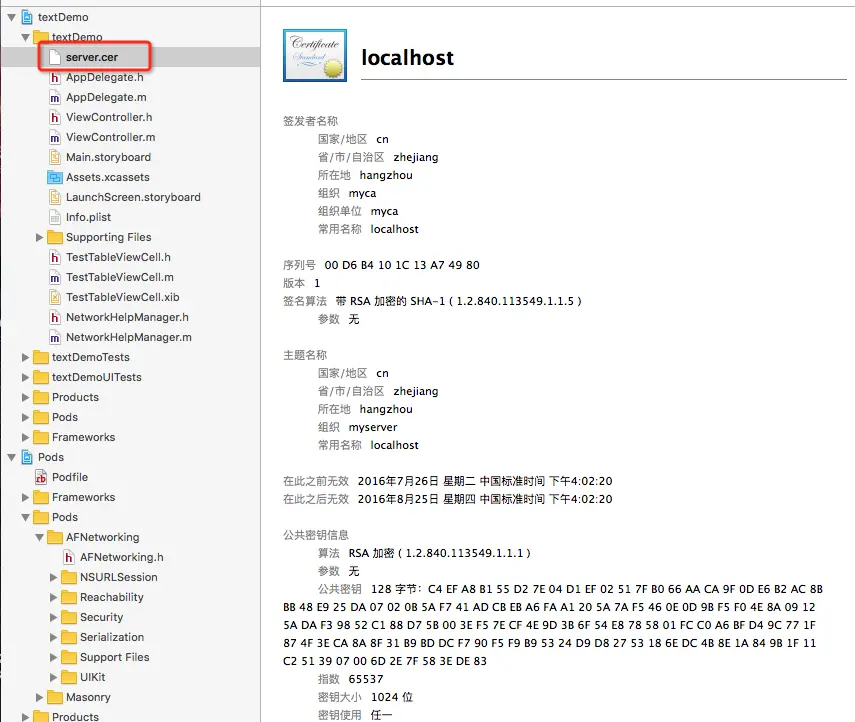Click the Assets.xcassets catalog icon
Image resolution: width=855 pixels, height=722 pixels.
(x=55, y=177)
